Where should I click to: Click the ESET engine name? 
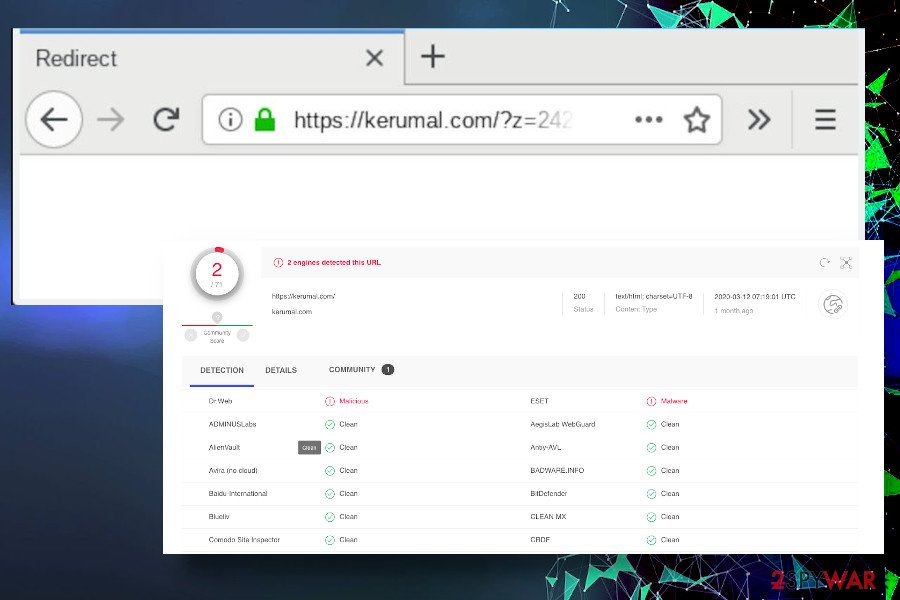pos(540,401)
